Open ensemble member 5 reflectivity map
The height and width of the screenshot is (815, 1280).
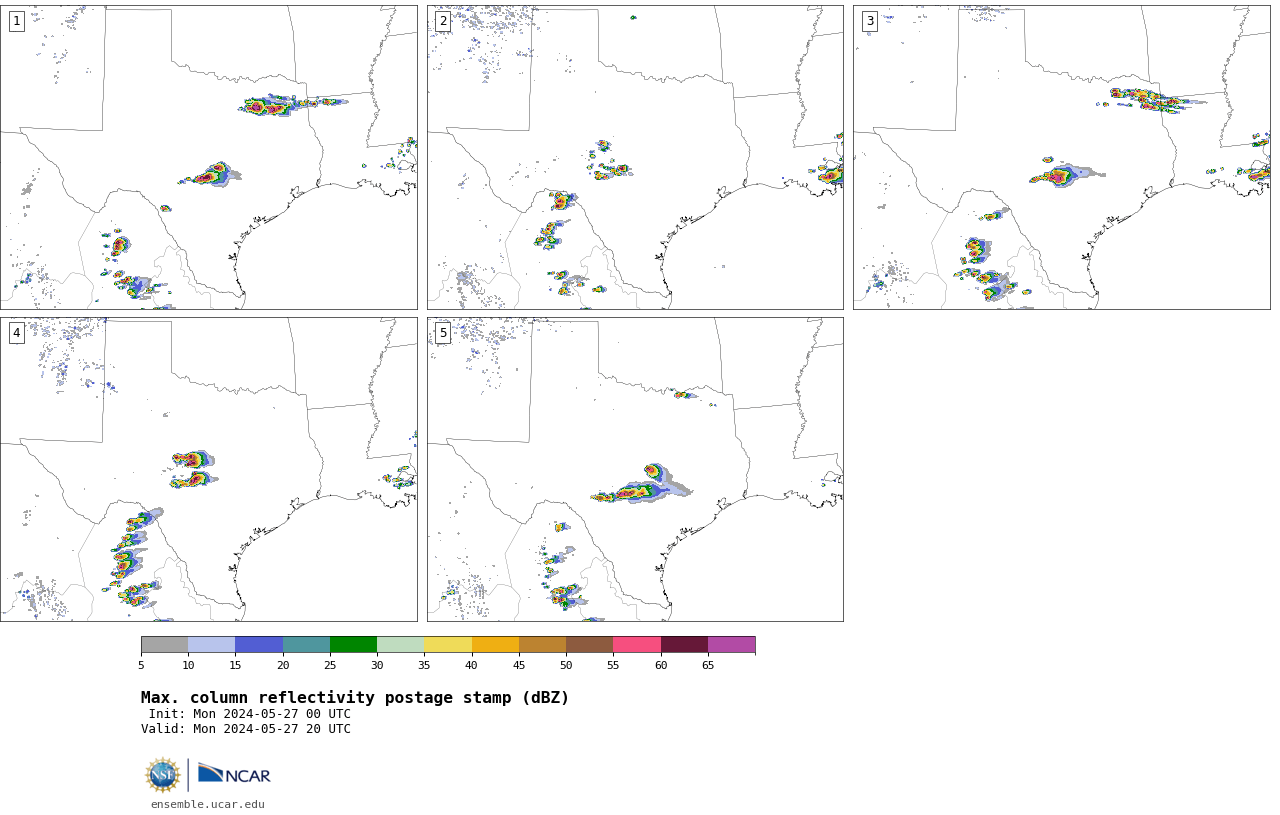pyautogui.click(x=635, y=470)
